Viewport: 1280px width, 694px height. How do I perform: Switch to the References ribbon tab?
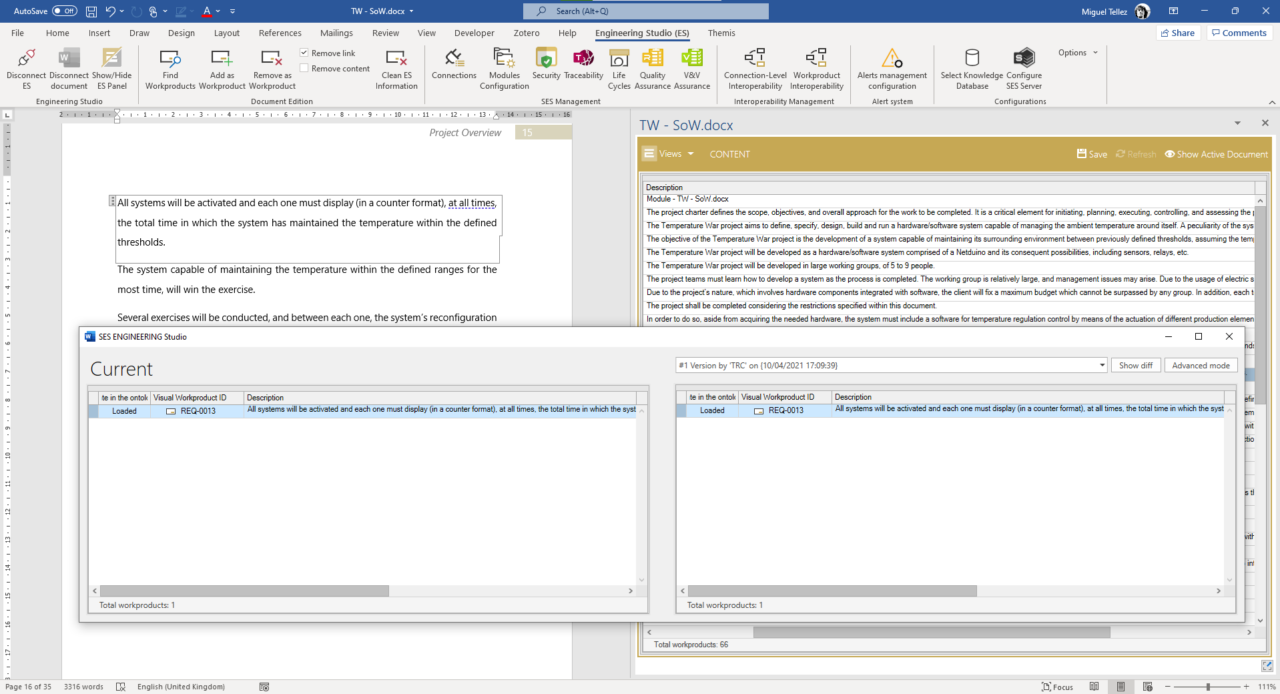click(x=280, y=33)
